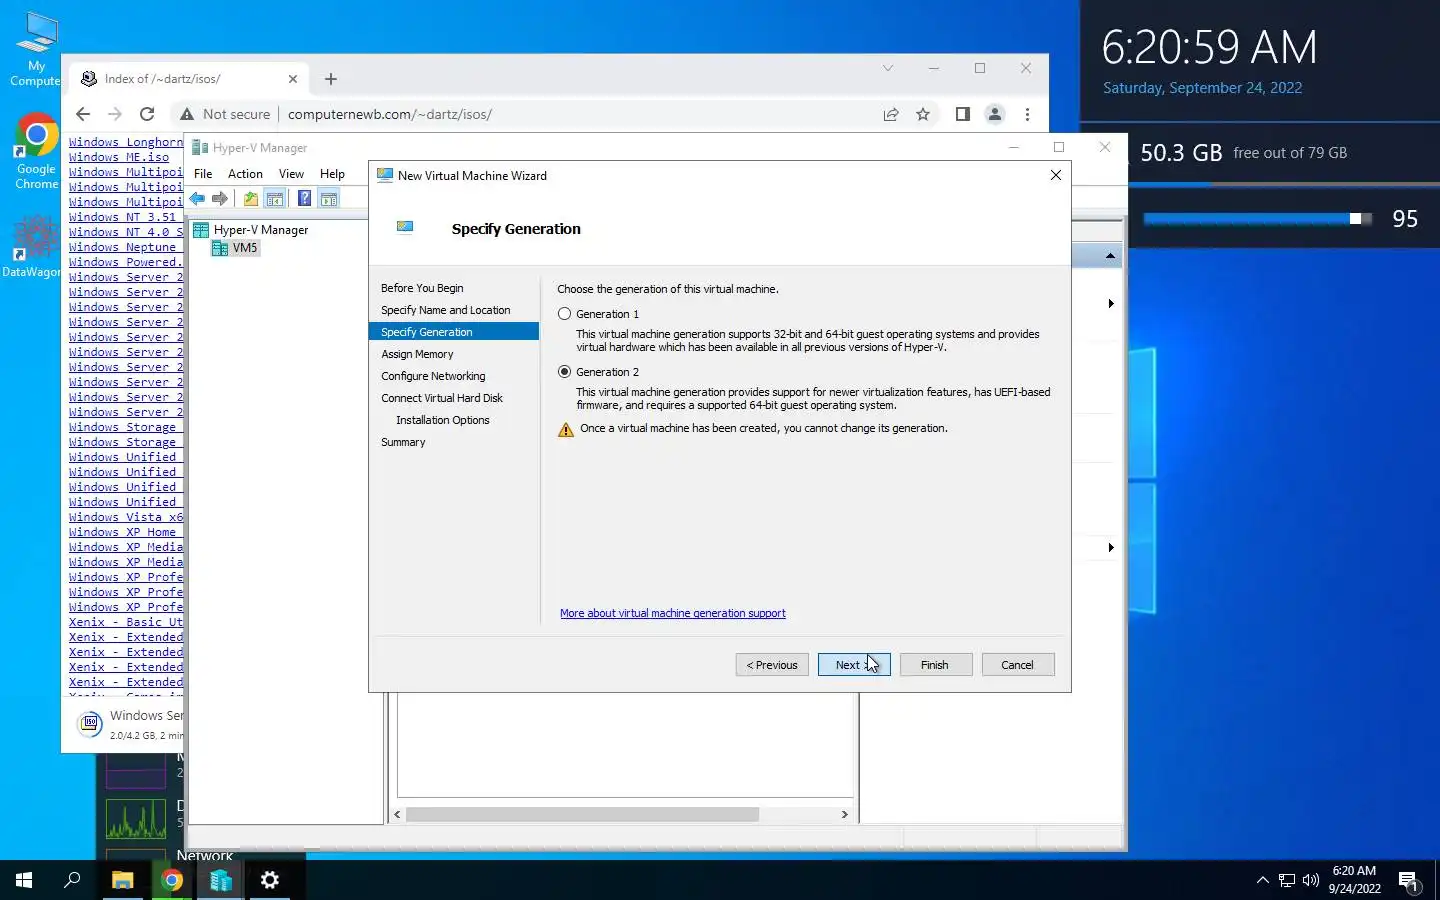Toggle Show/Hide Console Tree toolbar icon

(274, 199)
